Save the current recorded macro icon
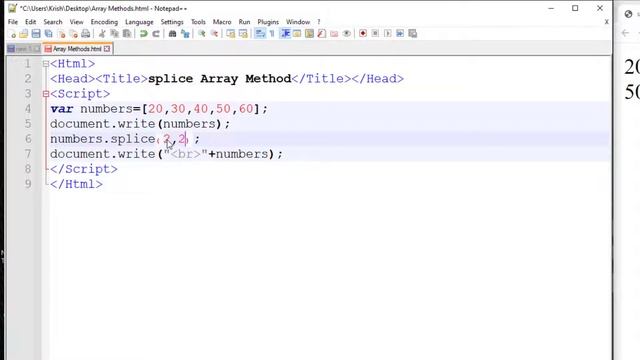Image resolution: width=640 pixels, height=360 pixels. (x=413, y=34)
